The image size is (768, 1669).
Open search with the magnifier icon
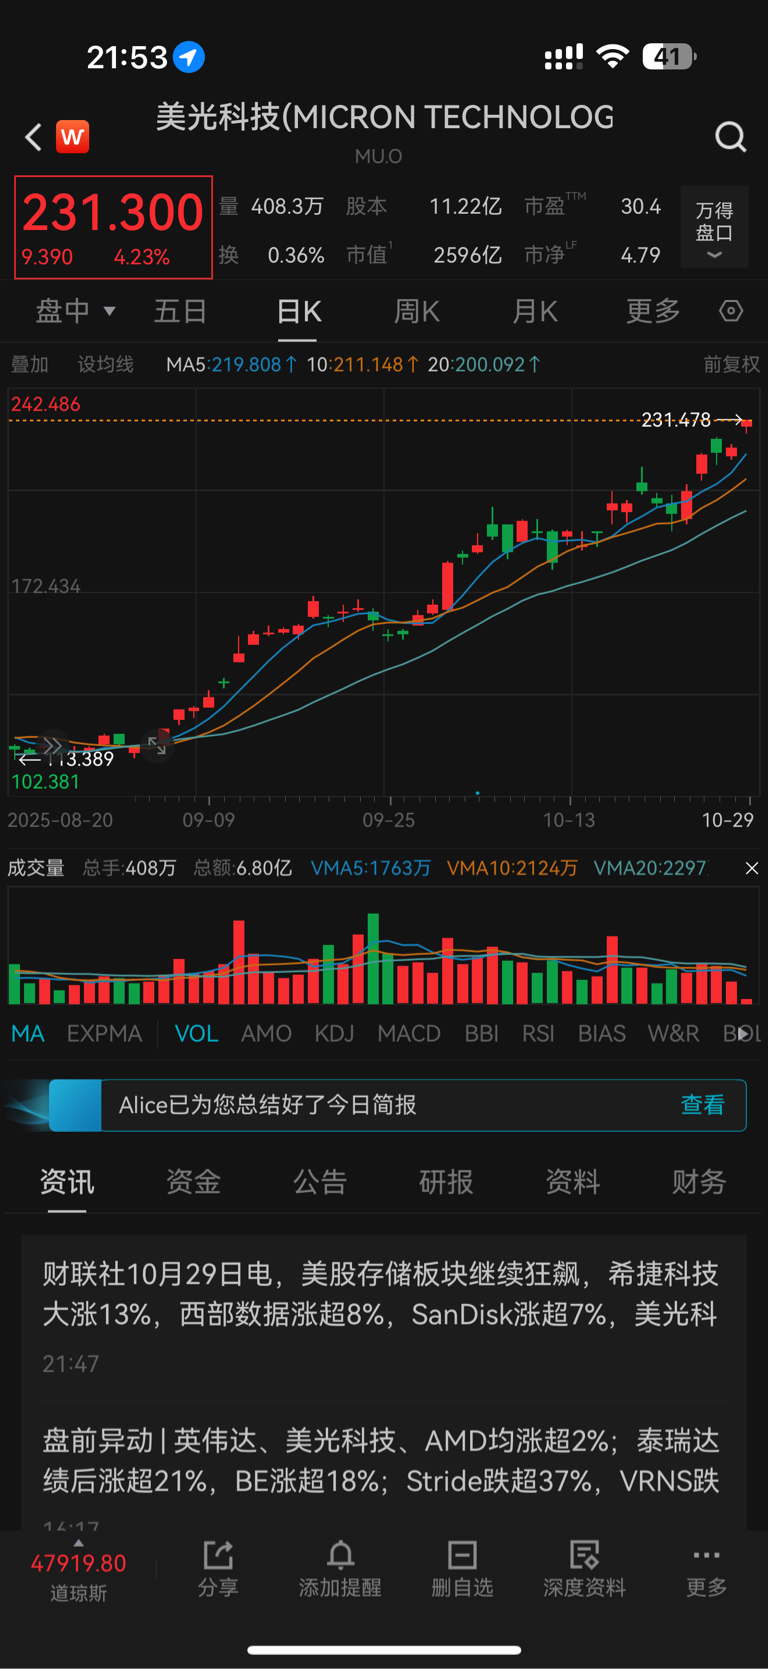pos(731,137)
